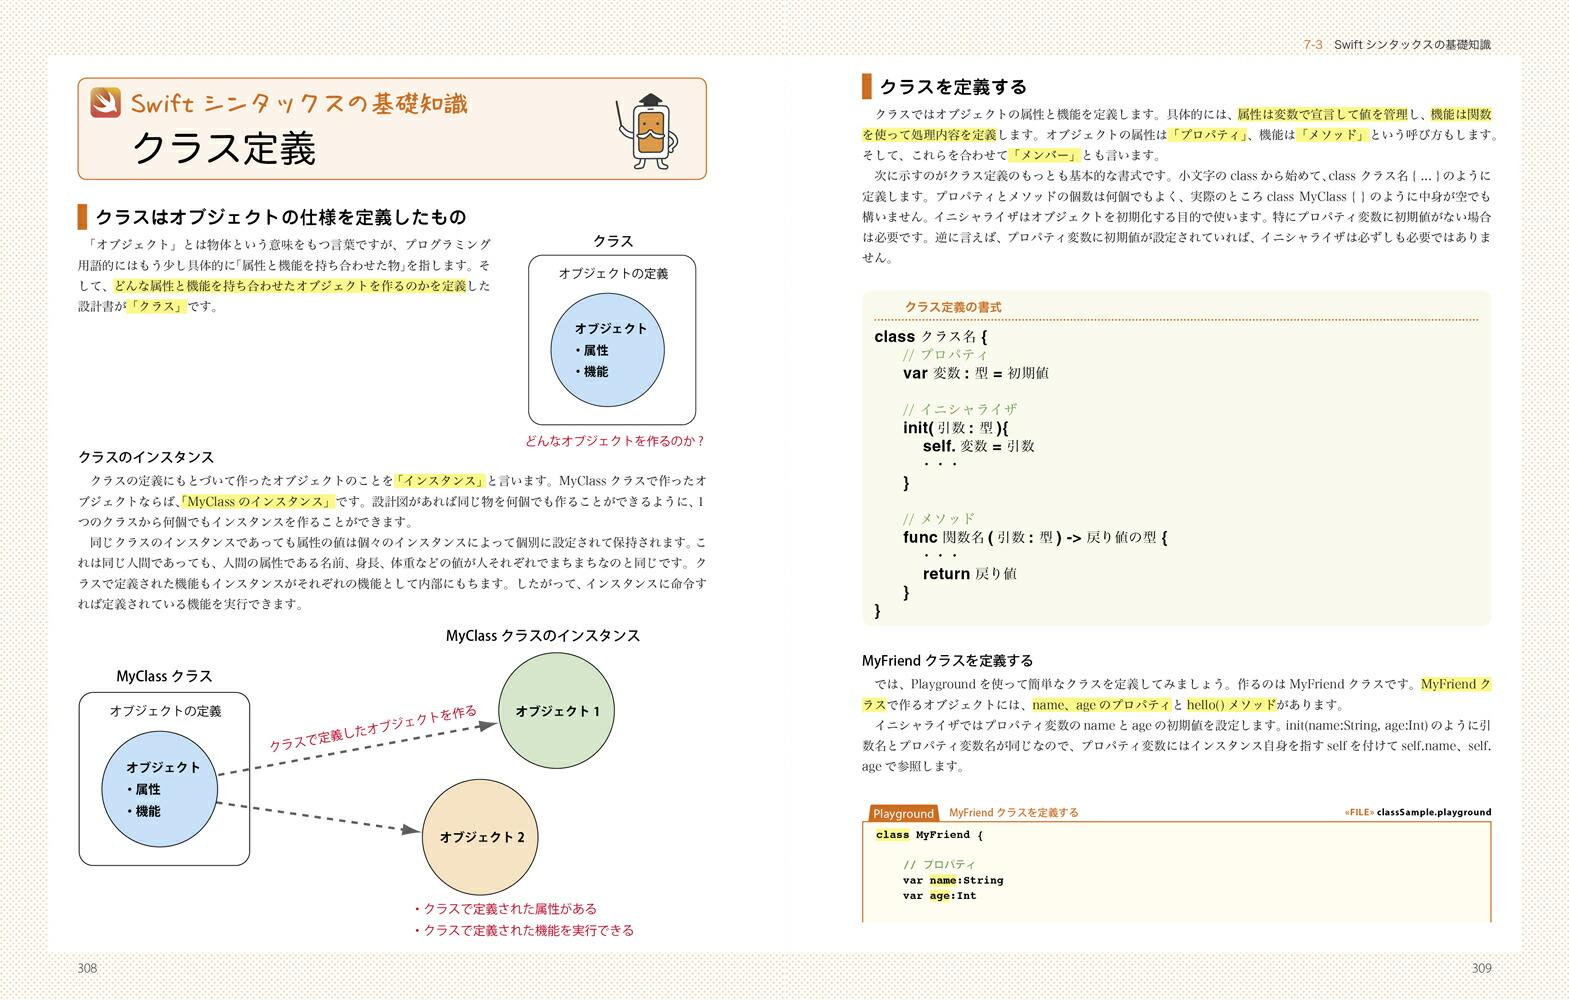Click highlighted term 「プロパティ」
This screenshot has height=1000, width=1569.
1210,135
